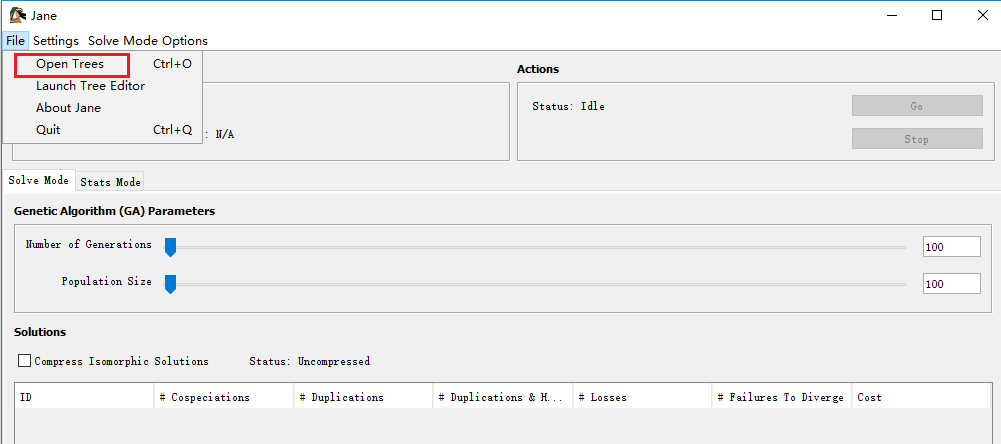Click the # Cospeciations column header
This screenshot has width=1001, height=444.
point(223,397)
